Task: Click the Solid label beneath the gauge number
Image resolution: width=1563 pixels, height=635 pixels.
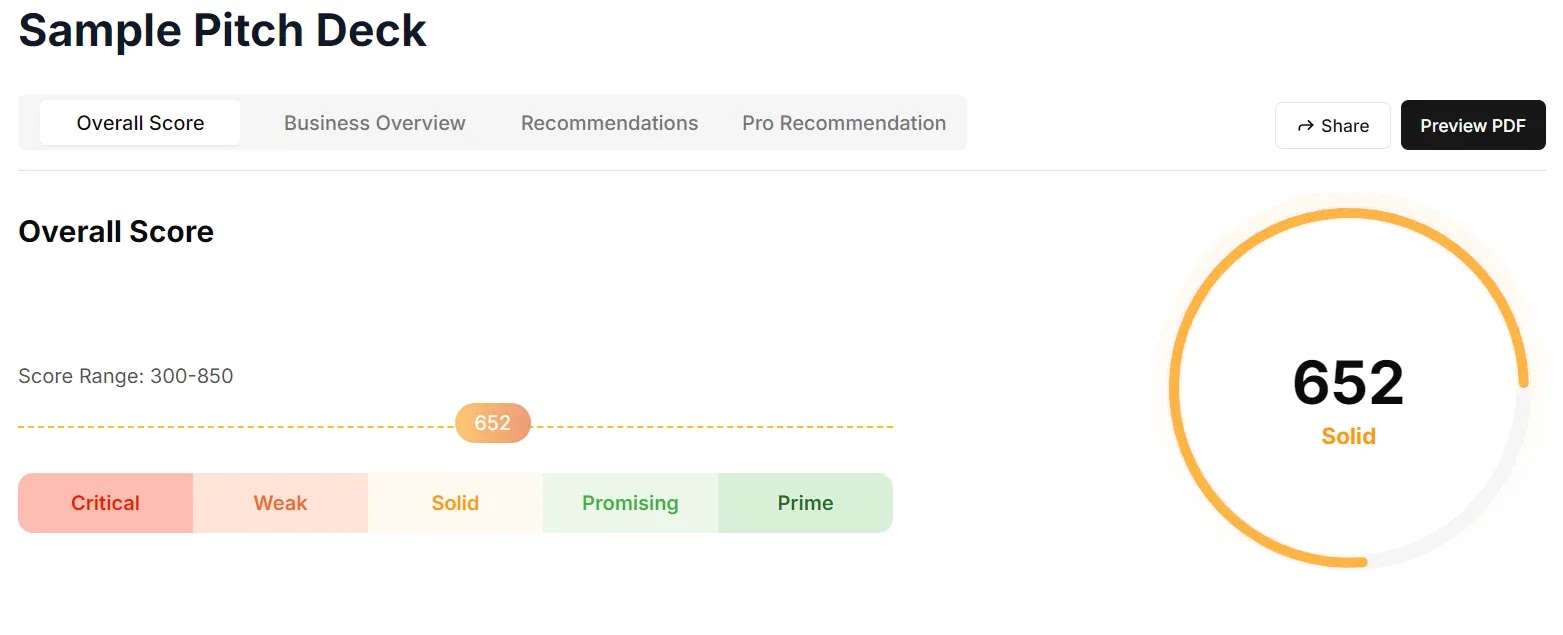Action: [1348, 436]
